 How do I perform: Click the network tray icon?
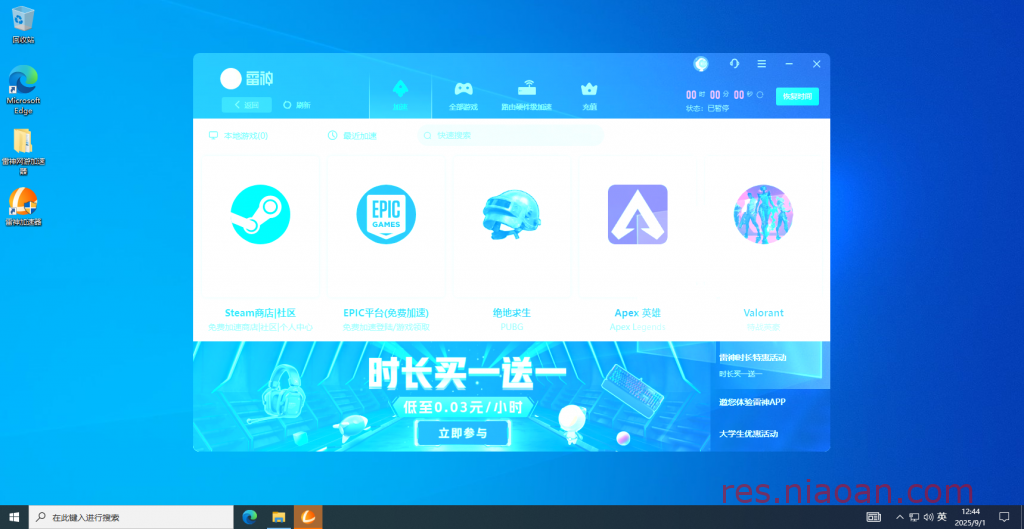pyautogui.click(x=914, y=517)
